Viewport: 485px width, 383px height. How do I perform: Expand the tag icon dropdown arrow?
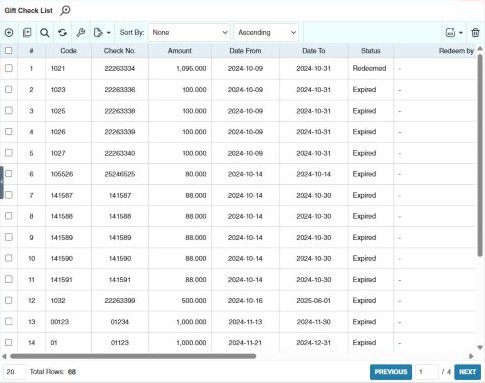[109, 33]
